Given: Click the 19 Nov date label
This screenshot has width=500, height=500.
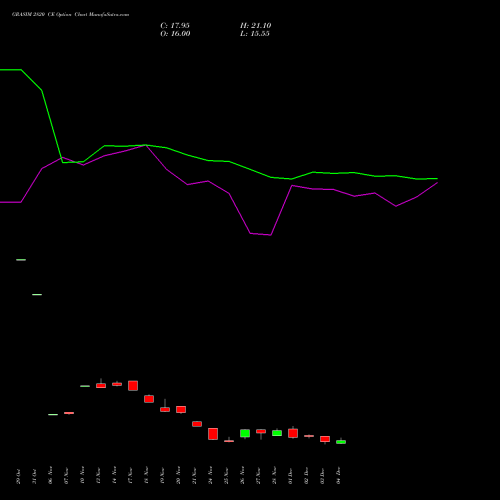Looking at the screenshot, I should pyautogui.click(x=162, y=476).
